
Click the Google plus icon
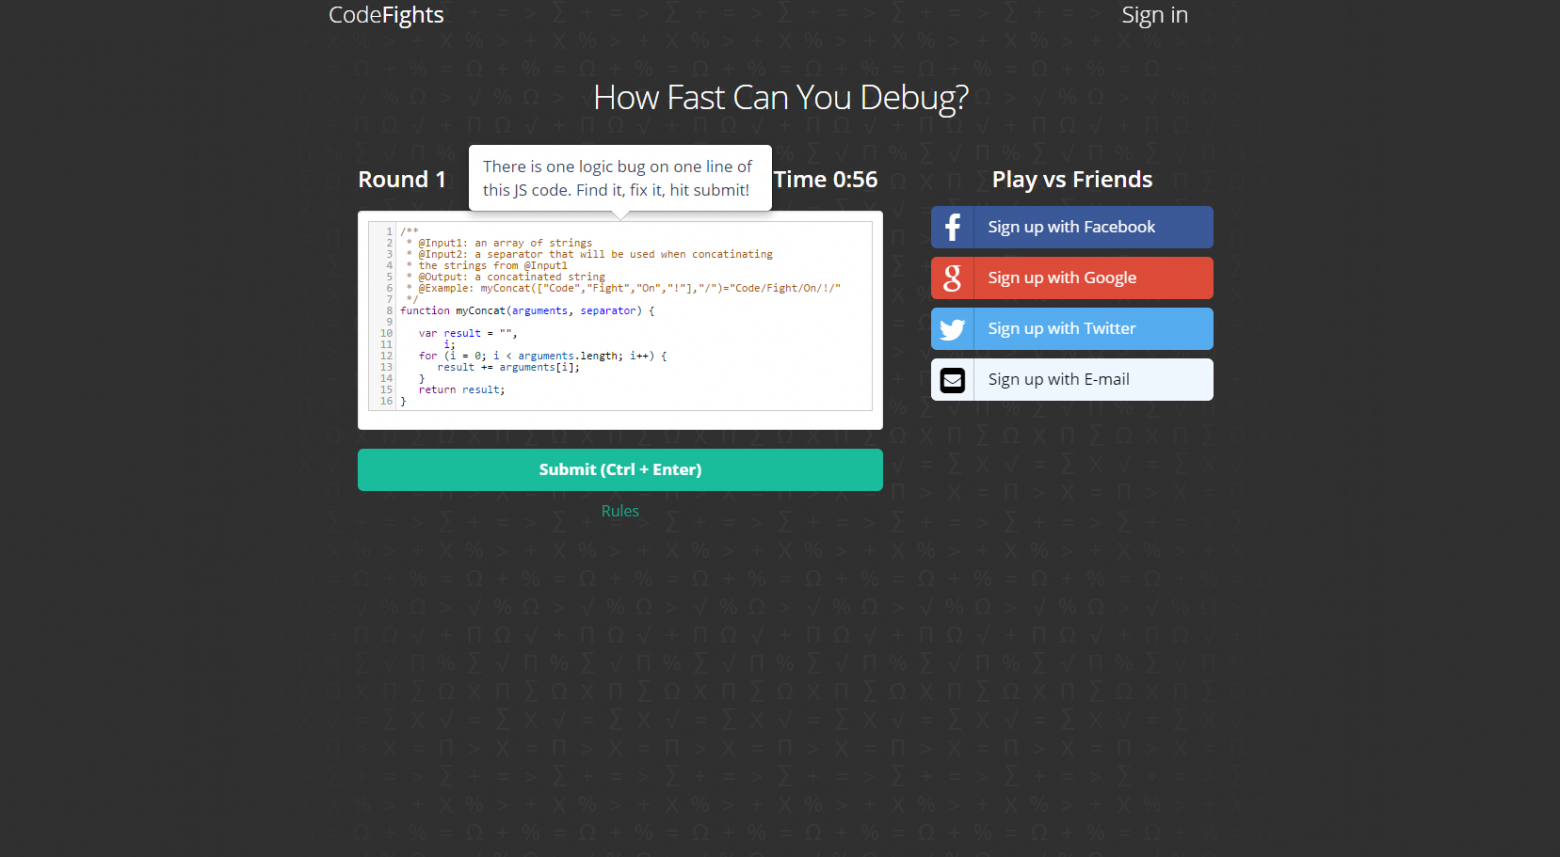[x=952, y=278]
